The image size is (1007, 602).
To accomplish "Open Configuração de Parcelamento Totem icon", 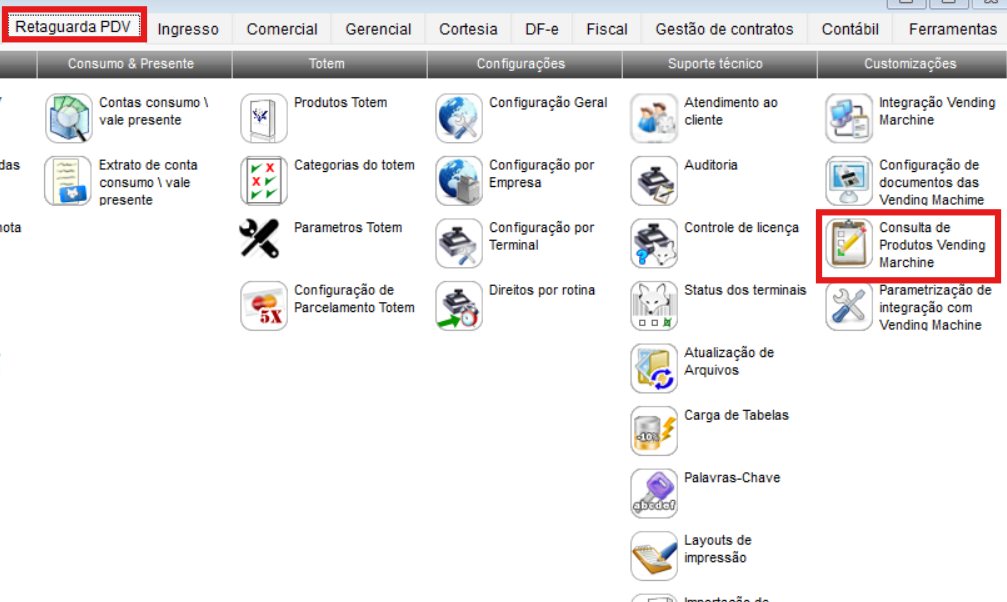I will coord(264,306).
